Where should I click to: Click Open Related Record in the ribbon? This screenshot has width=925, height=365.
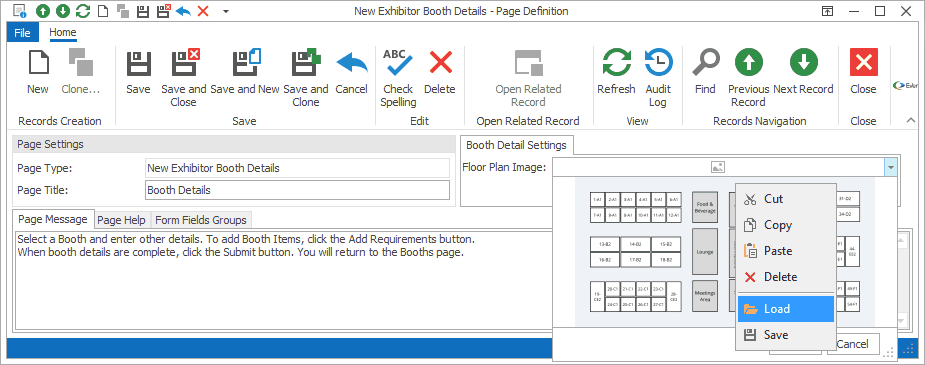(x=528, y=78)
